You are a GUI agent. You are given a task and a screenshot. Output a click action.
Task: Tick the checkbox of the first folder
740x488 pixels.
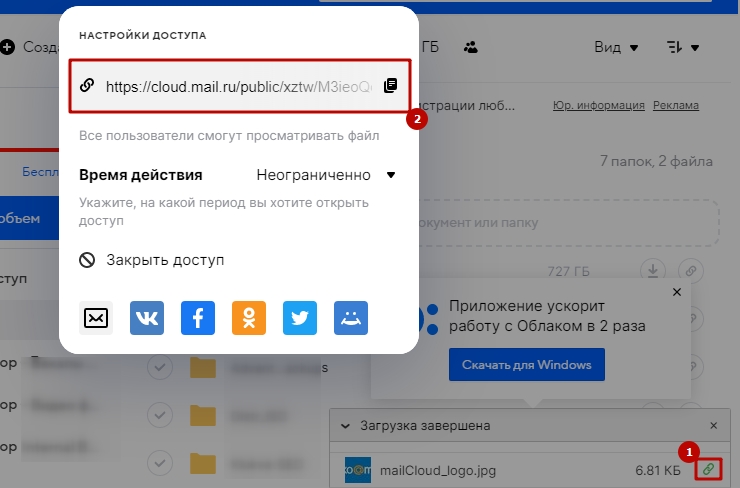(x=159, y=368)
